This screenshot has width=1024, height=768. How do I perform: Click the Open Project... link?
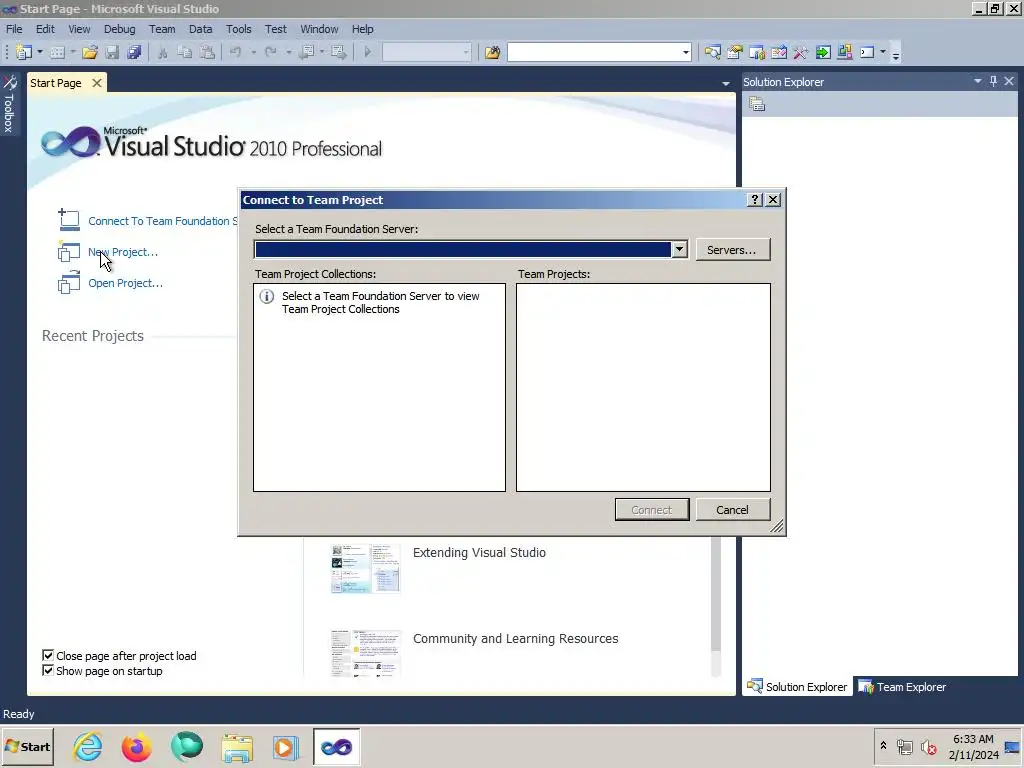pyautogui.click(x=125, y=283)
